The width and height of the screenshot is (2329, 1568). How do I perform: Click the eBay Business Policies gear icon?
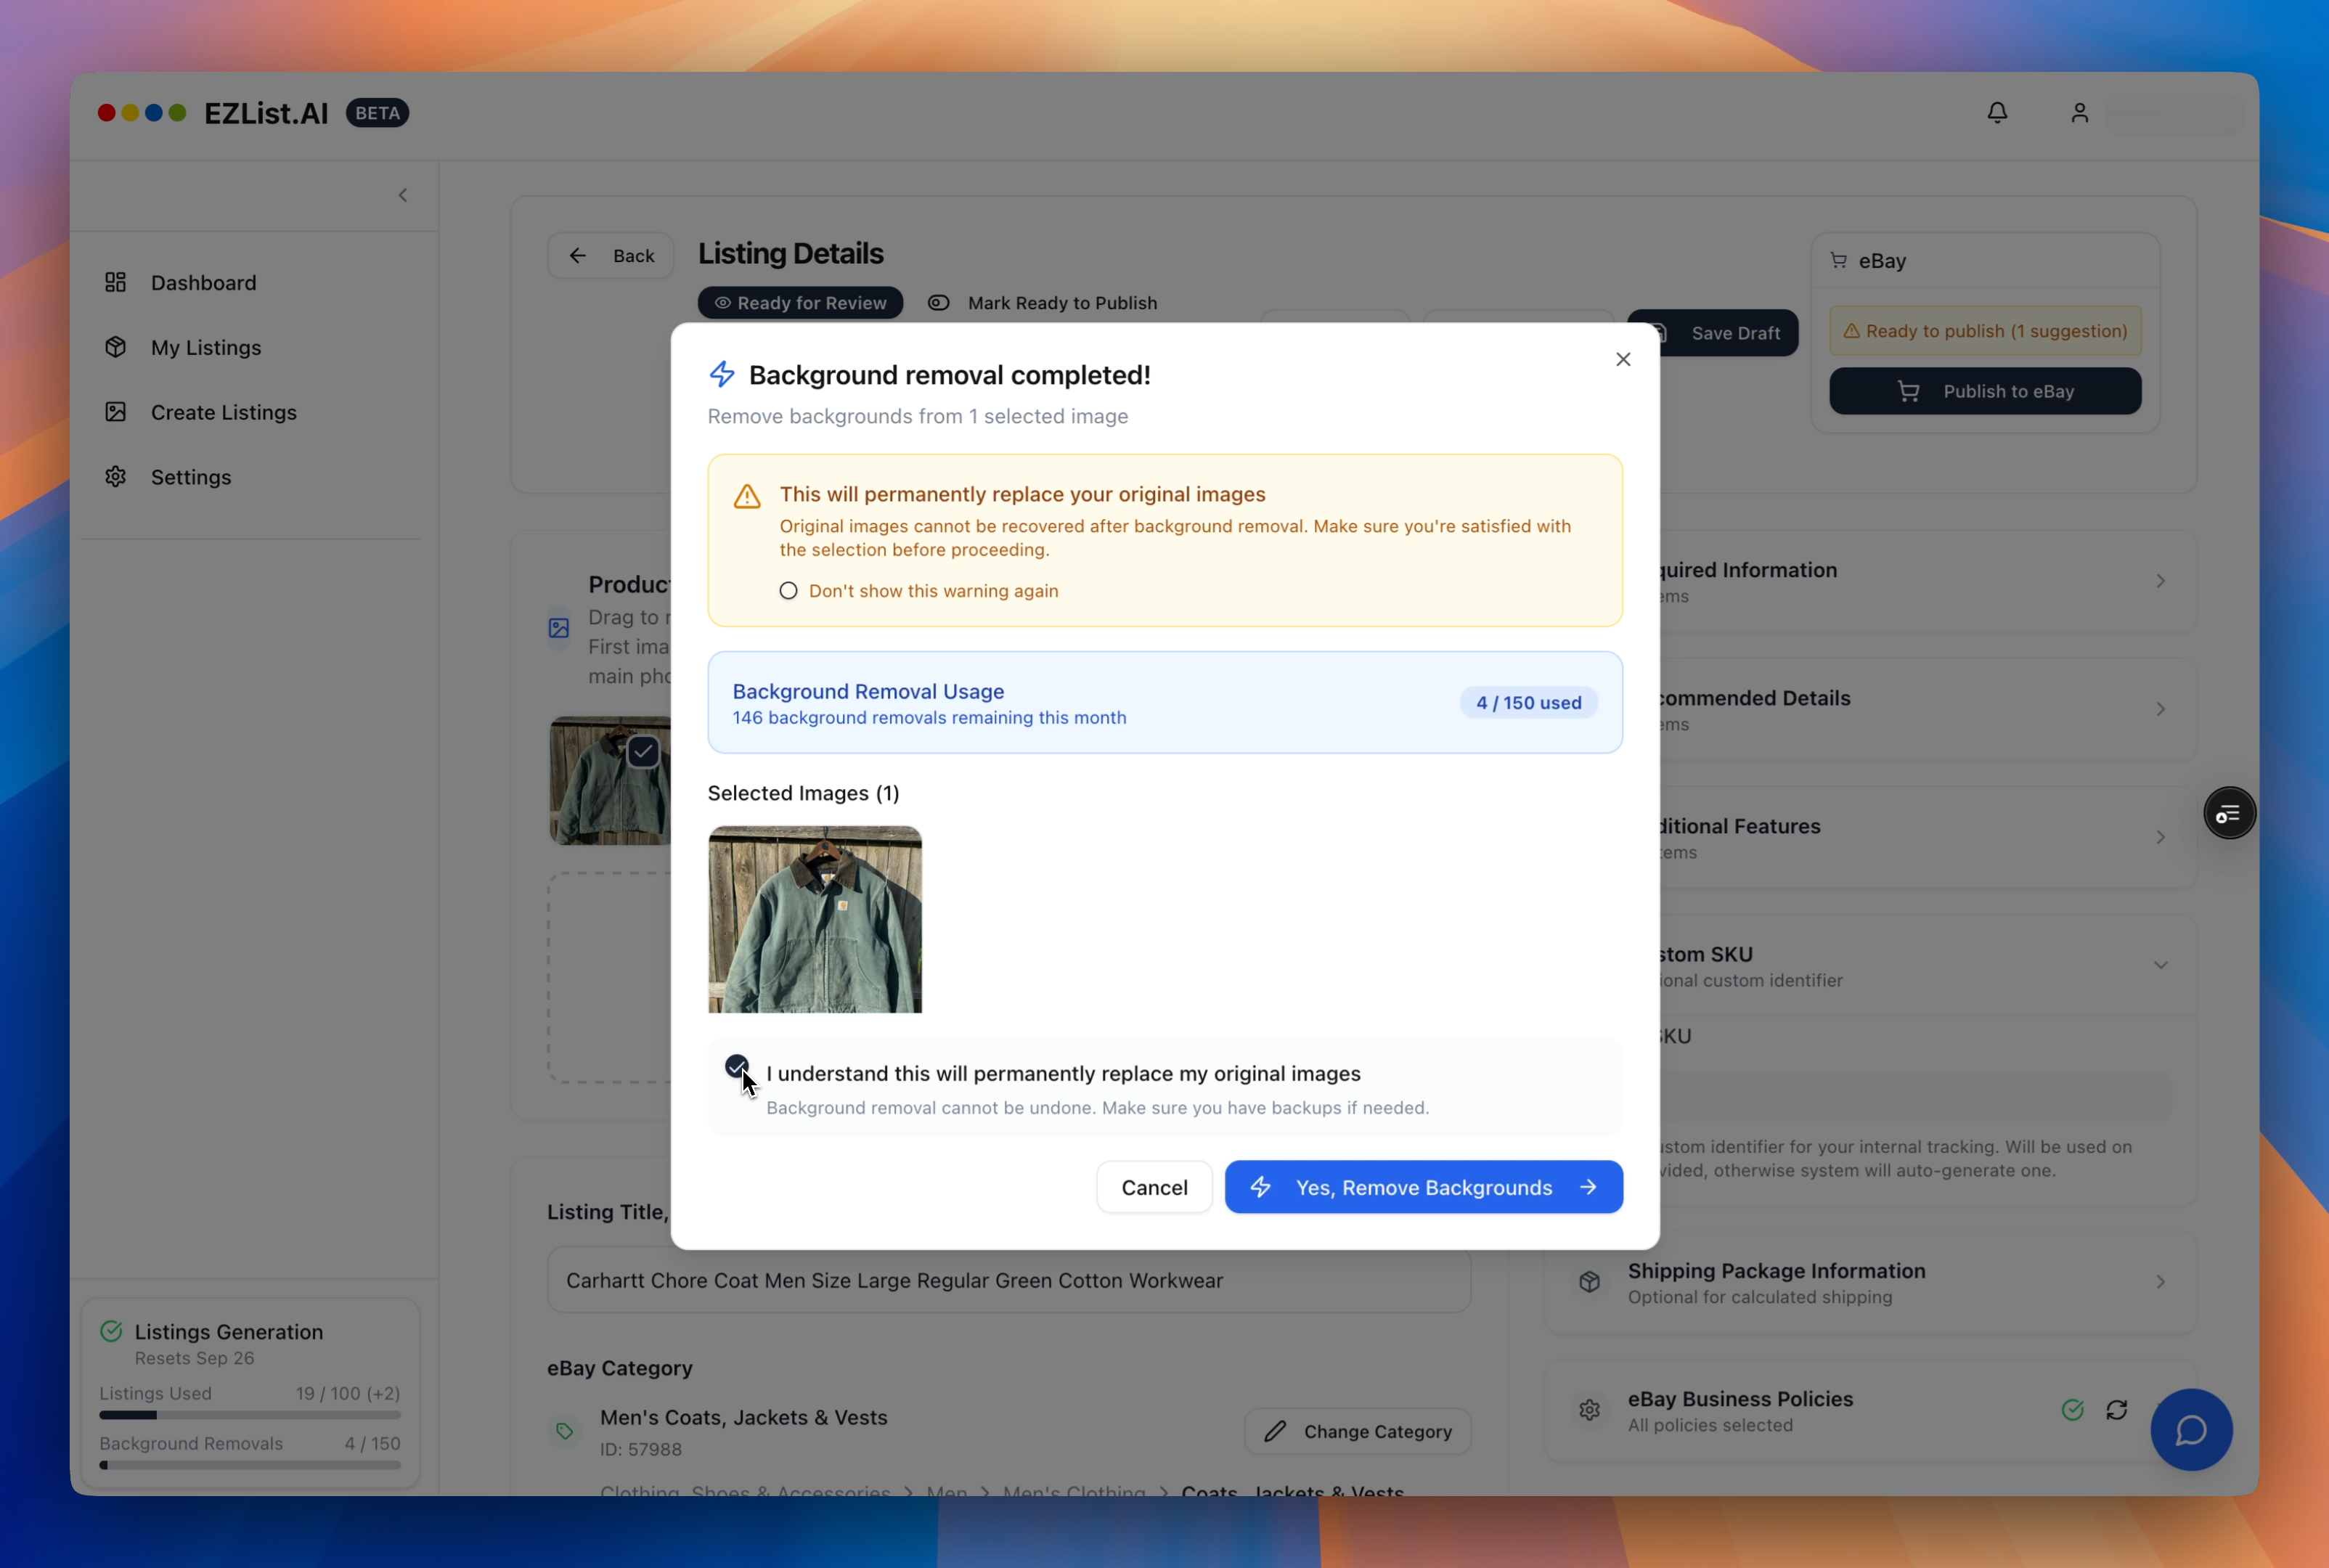[1589, 1410]
